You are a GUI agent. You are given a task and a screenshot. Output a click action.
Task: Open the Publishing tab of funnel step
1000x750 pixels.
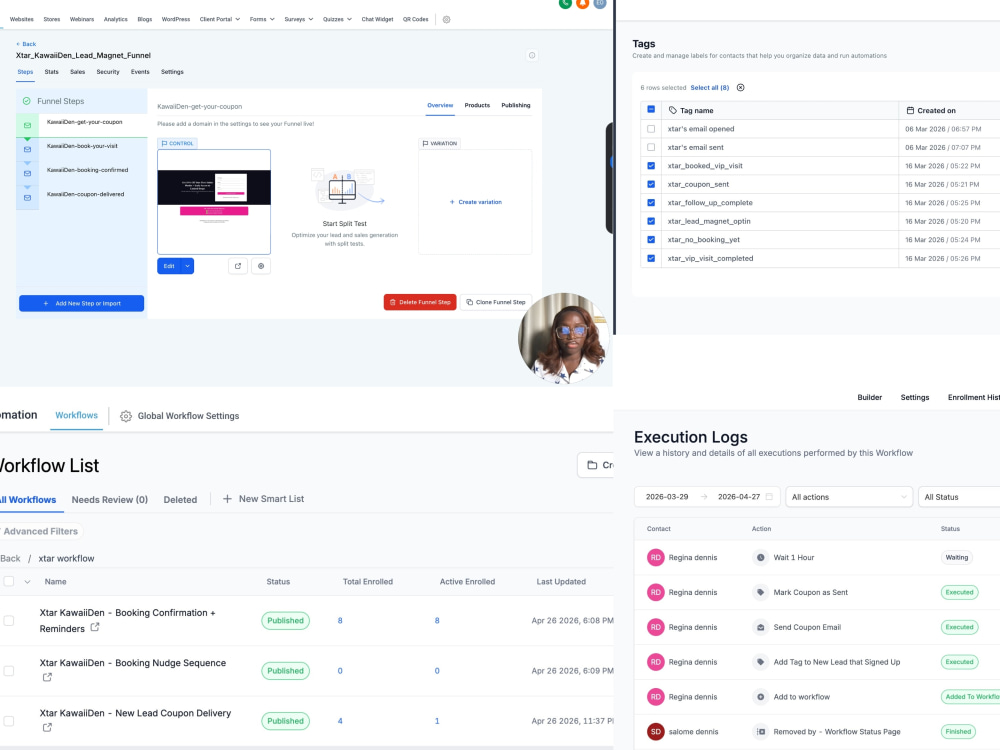515,105
